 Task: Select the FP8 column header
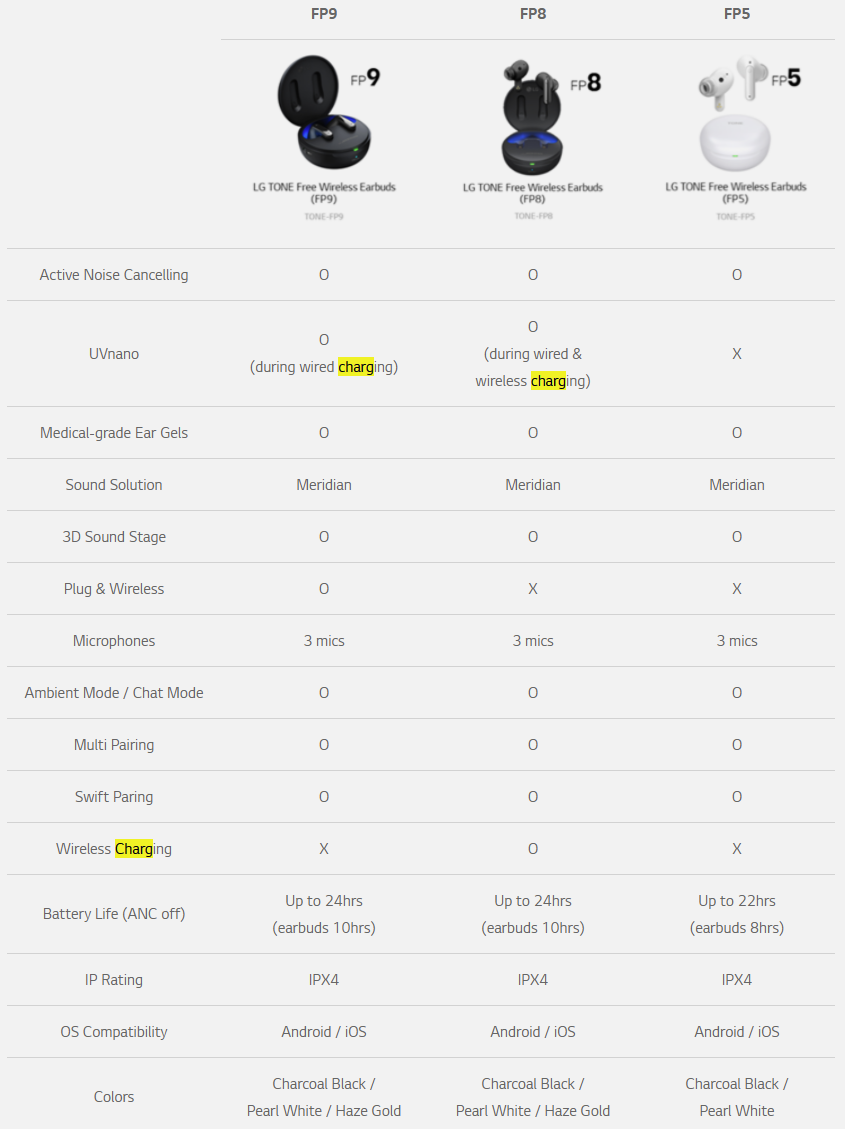[x=533, y=14]
